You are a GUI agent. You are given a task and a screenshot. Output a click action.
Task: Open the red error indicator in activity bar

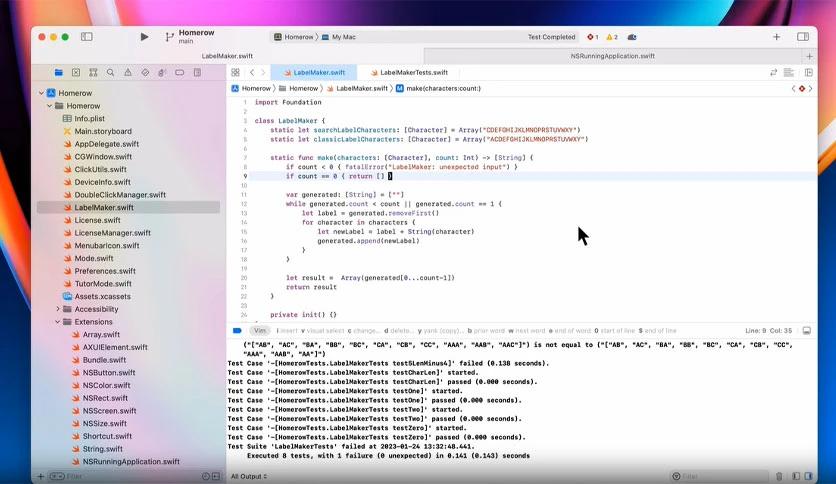pyautogui.click(x=592, y=37)
